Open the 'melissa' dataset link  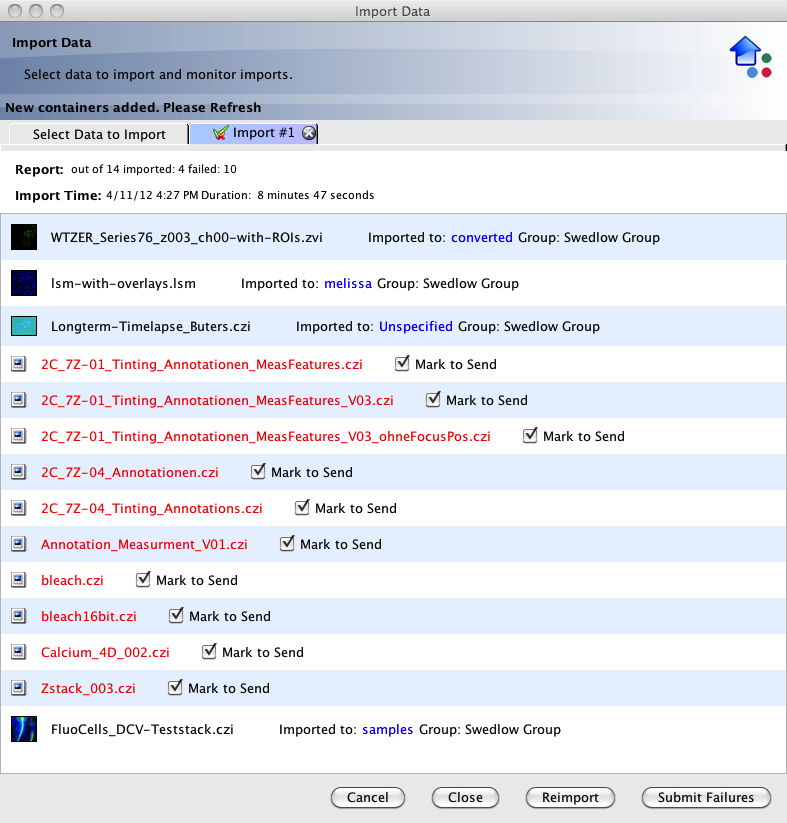[x=348, y=283]
